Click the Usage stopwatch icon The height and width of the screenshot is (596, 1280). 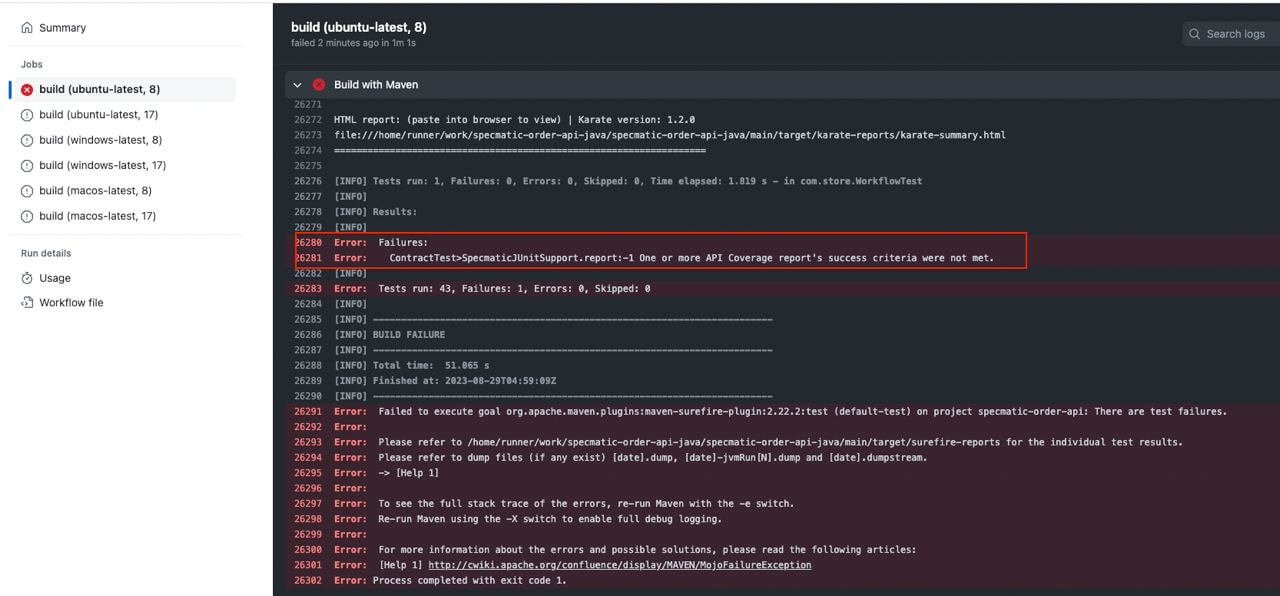(x=27, y=278)
